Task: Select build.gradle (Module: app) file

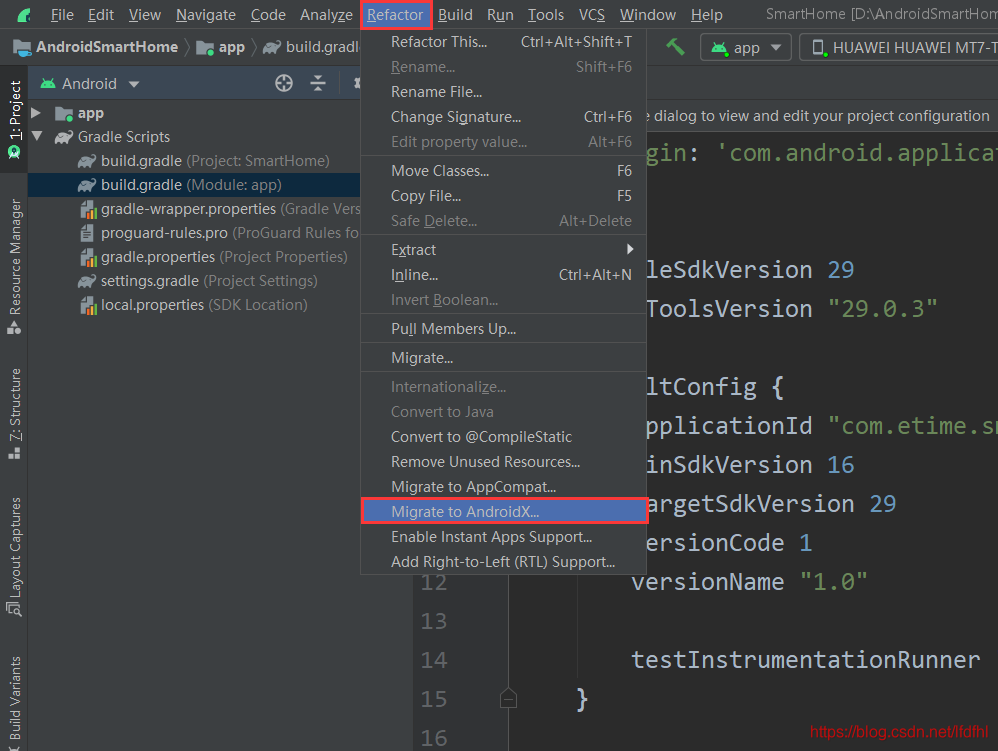Action: pos(194,185)
